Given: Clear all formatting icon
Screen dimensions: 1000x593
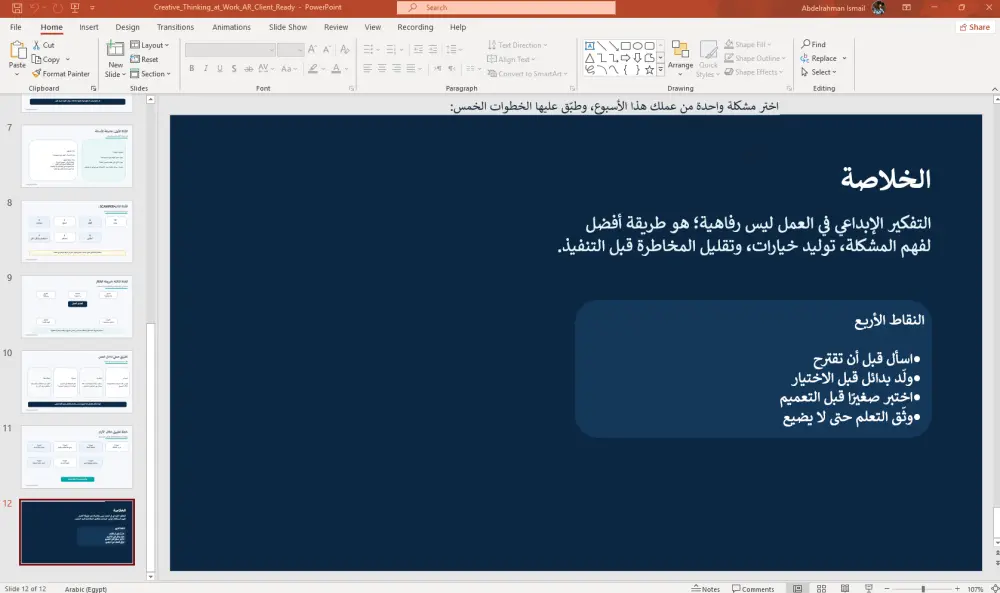Looking at the screenshot, I should coord(344,49).
